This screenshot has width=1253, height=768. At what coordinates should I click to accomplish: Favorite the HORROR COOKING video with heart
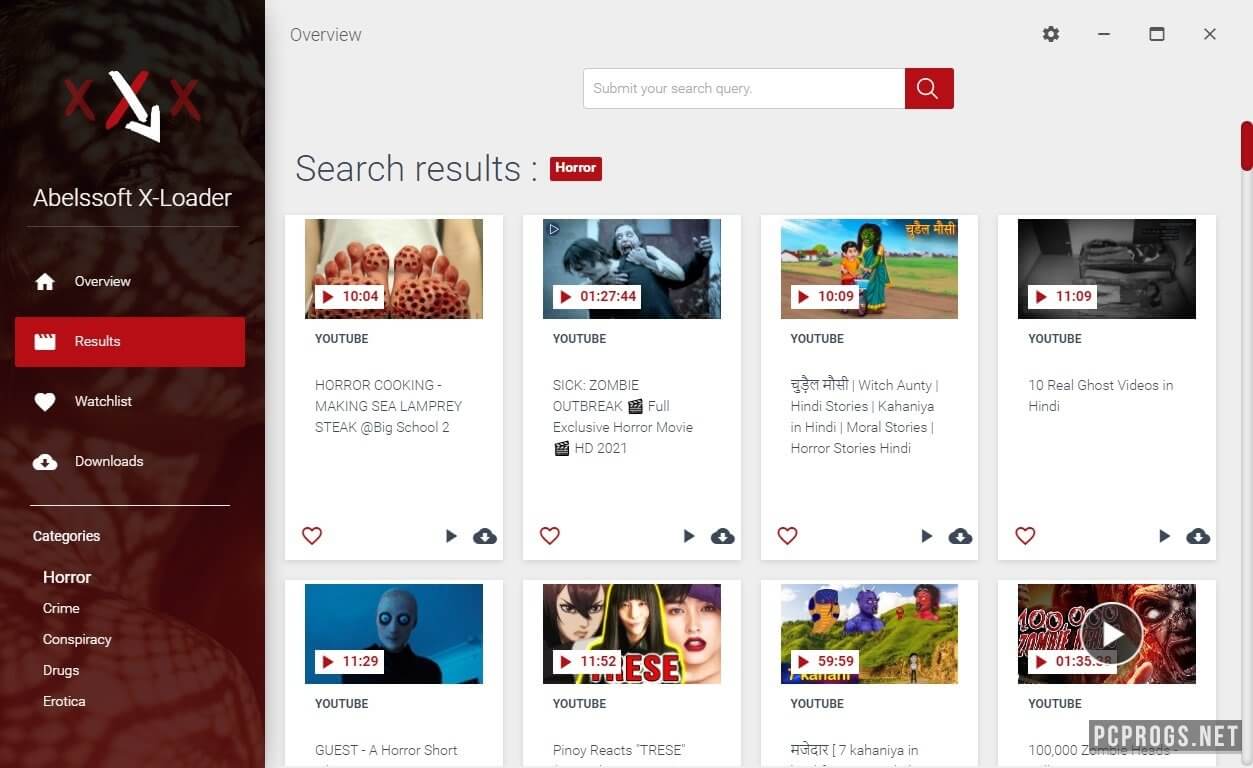click(312, 536)
